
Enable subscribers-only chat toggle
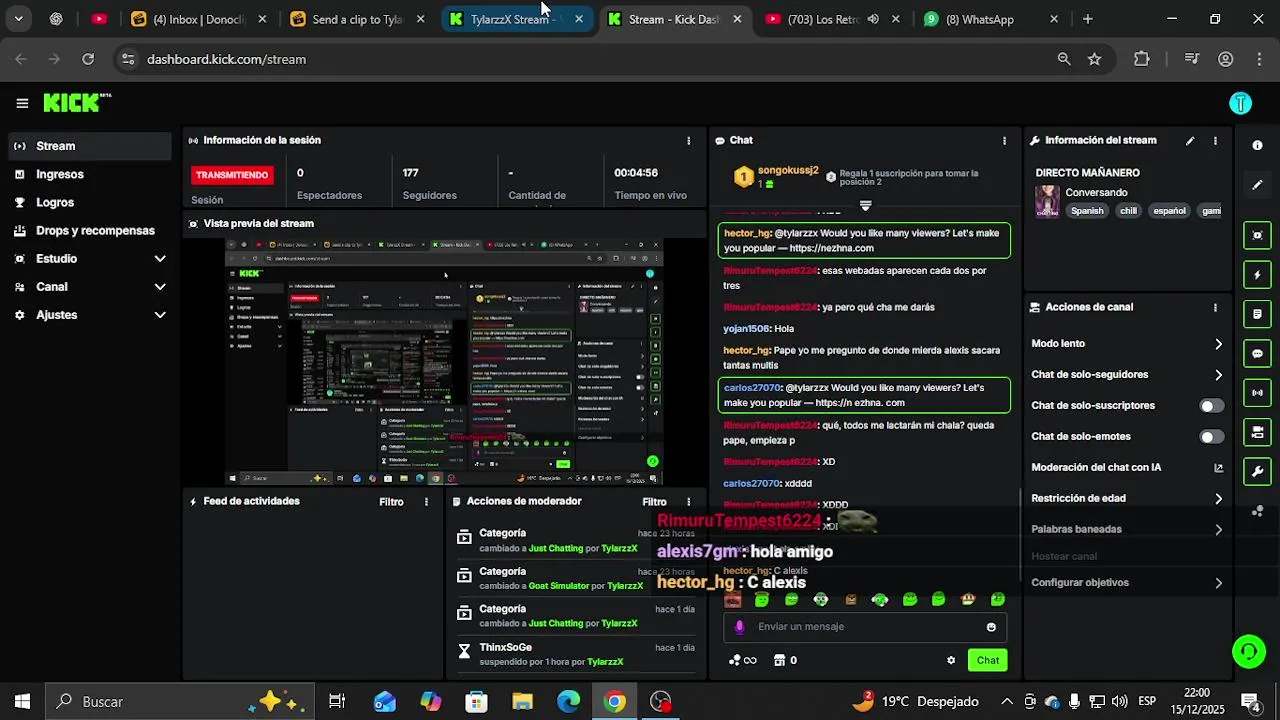[x=1211, y=406]
